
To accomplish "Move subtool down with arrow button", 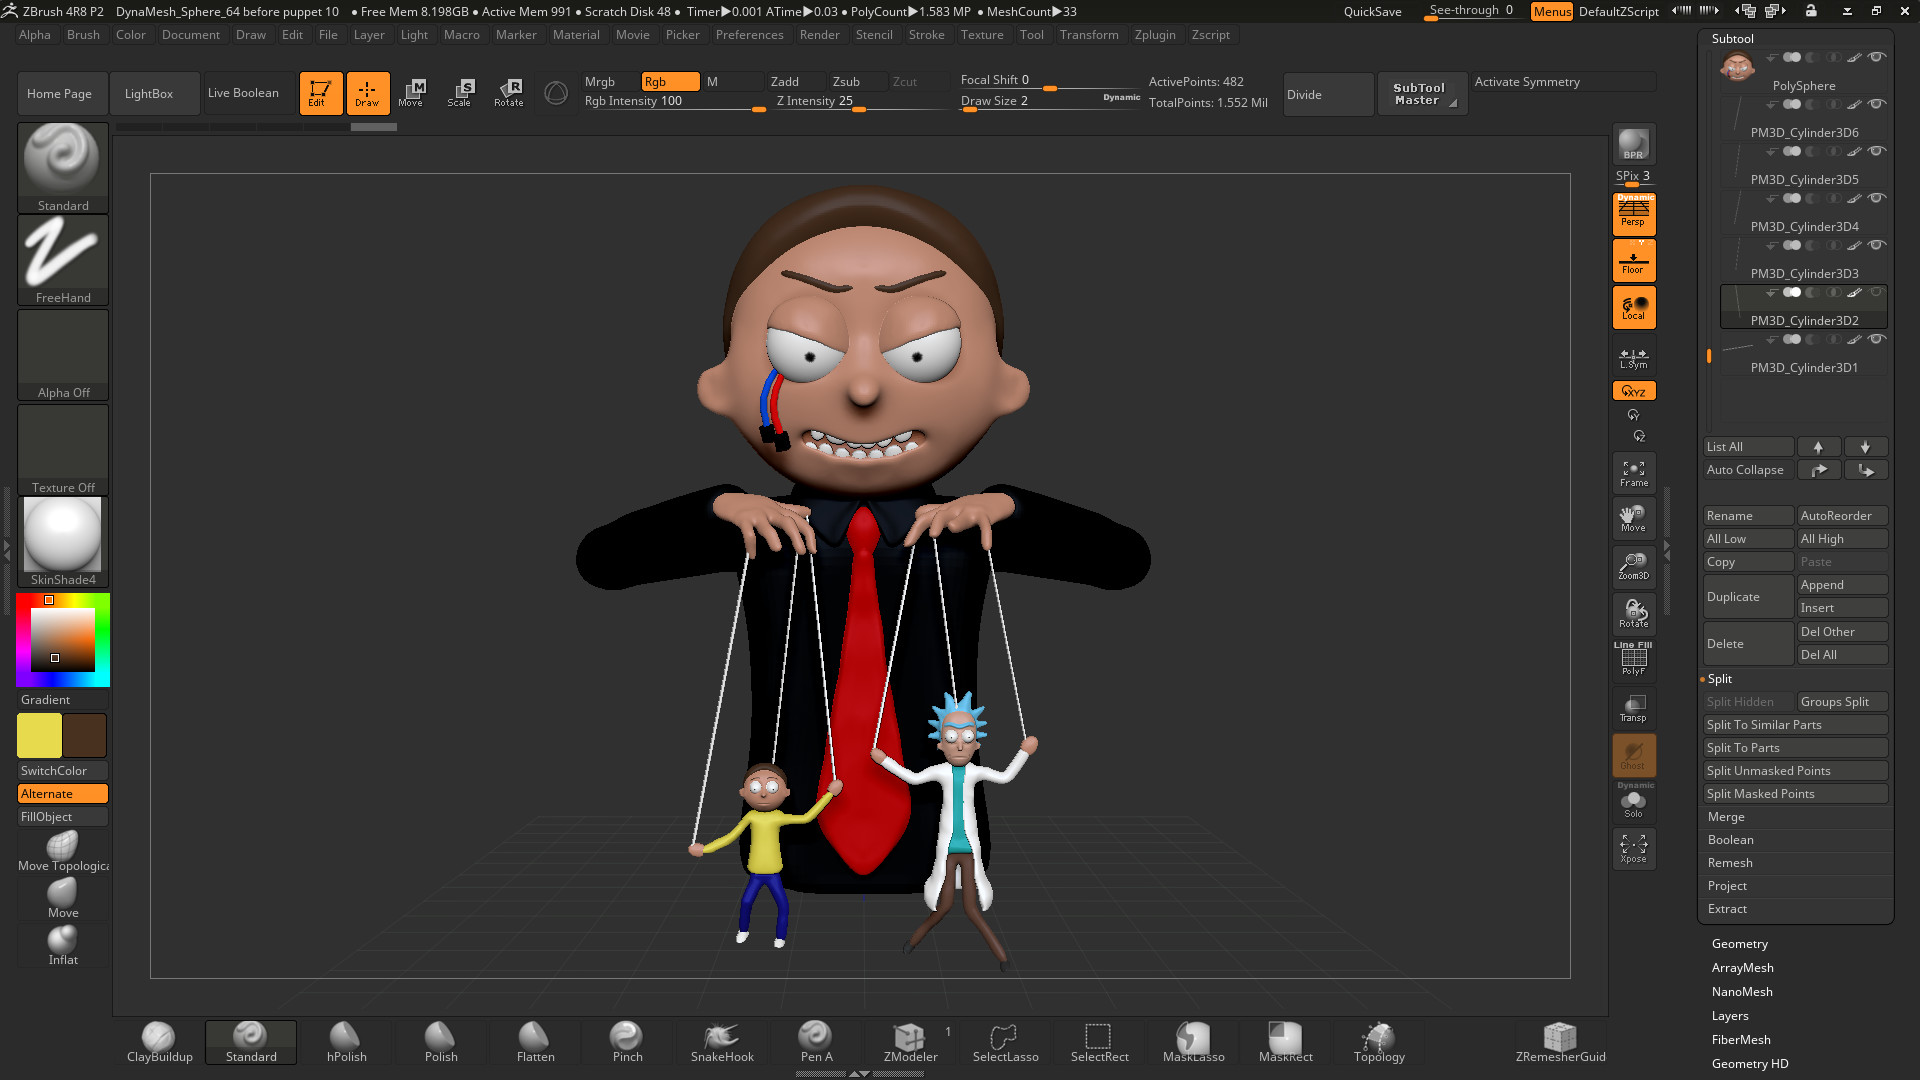I will 1865,447.
